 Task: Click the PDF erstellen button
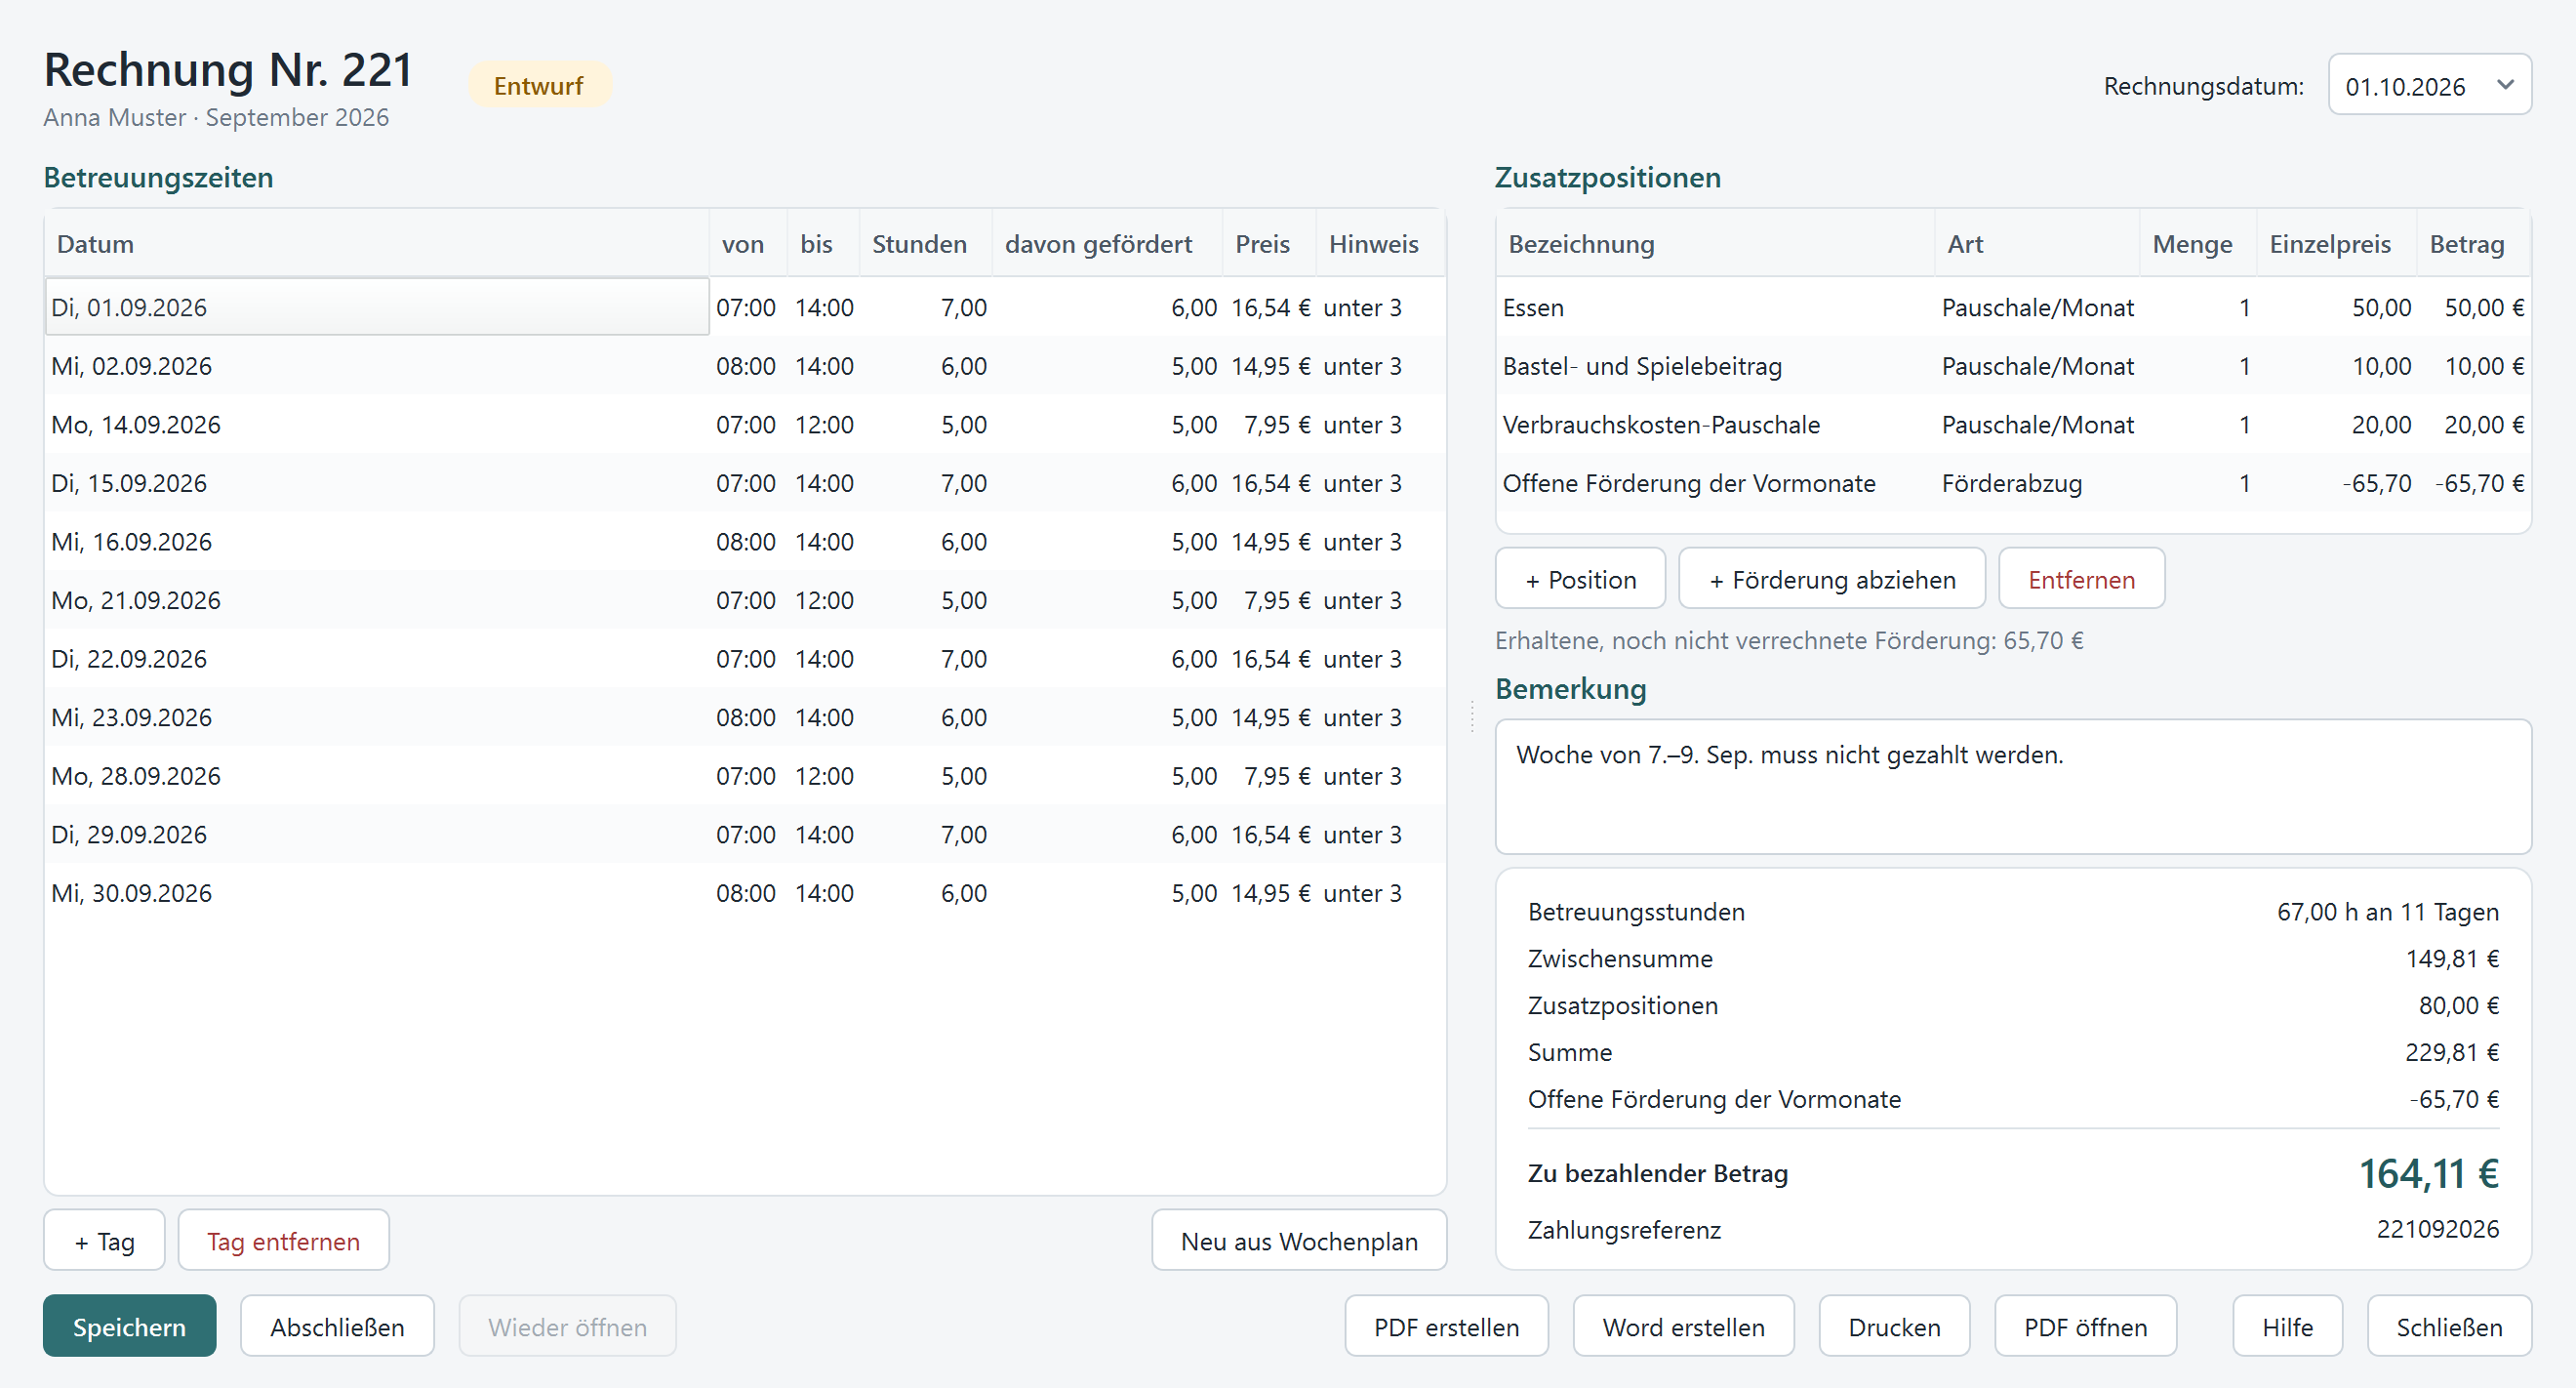[x=1446, y=1326]
